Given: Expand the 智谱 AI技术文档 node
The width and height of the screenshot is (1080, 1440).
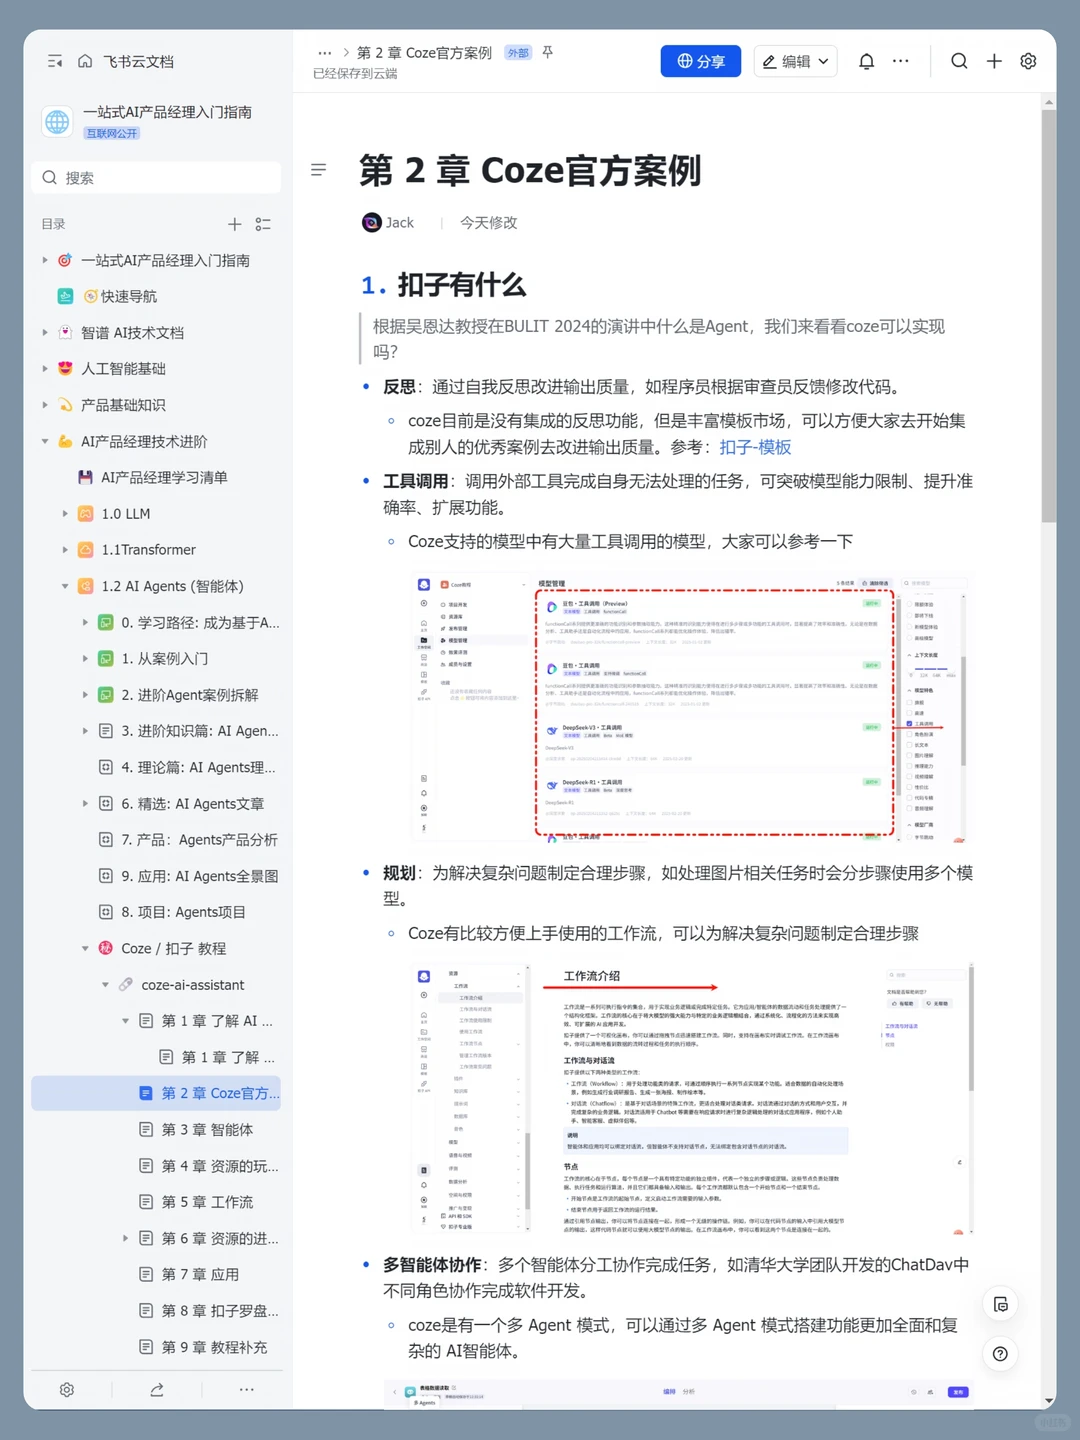Looking at the screenshot, I should 45,332.
